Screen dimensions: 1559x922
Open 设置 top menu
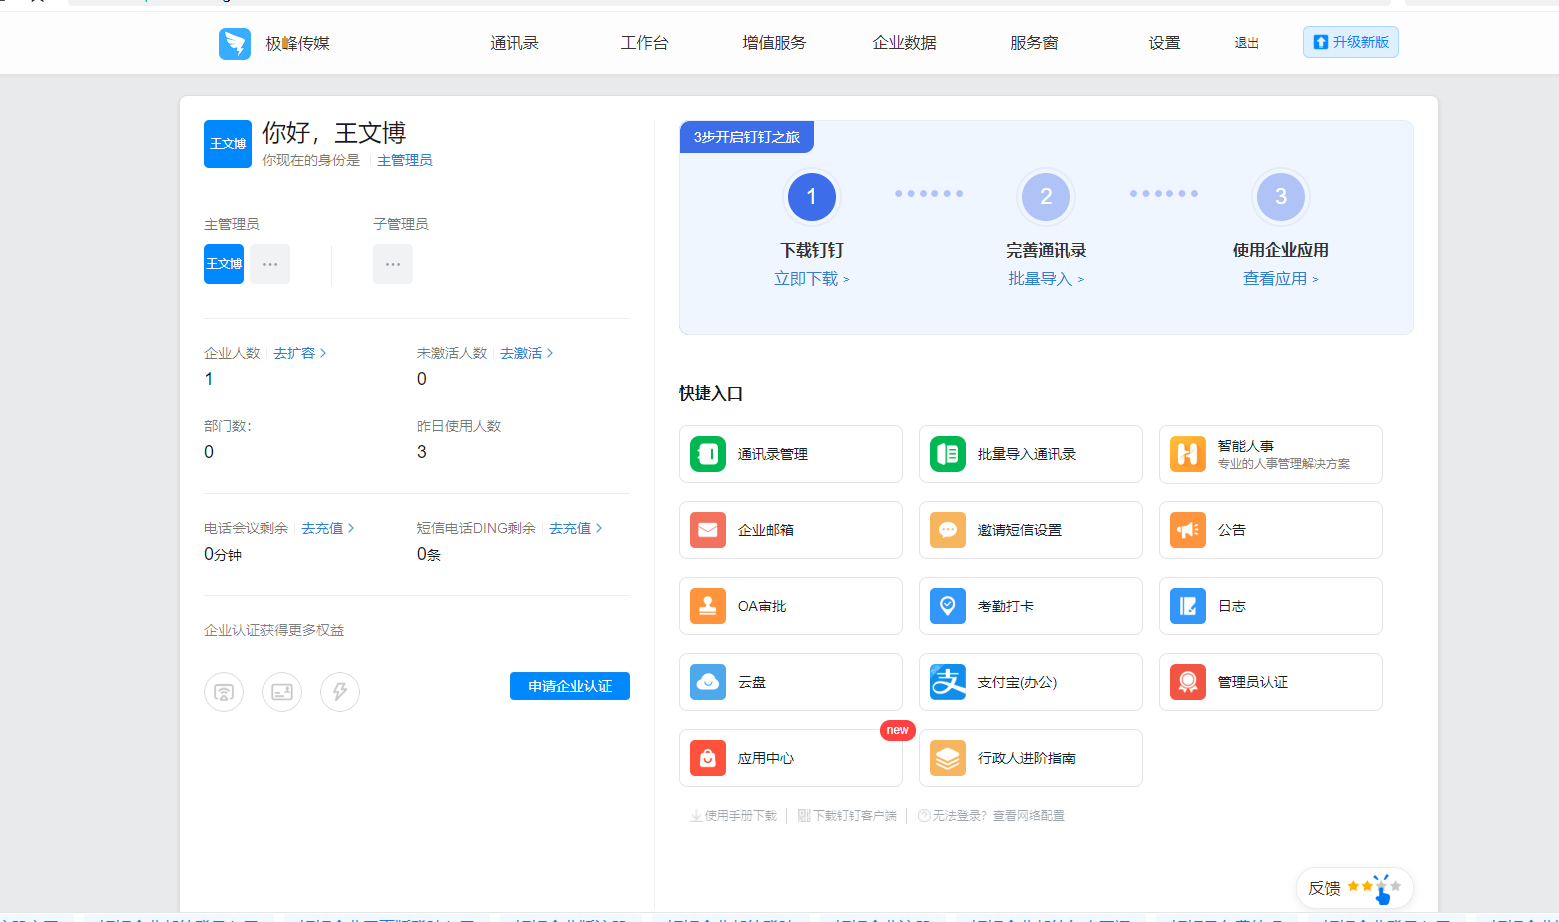pyautogui.click(x=1164, y=43)
